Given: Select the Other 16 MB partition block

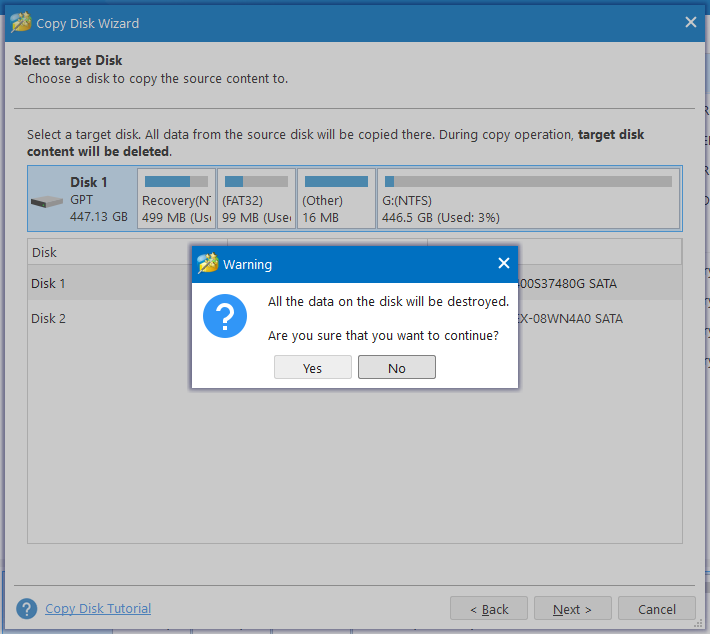Looking at the screenshot, I should click(336, 198).
